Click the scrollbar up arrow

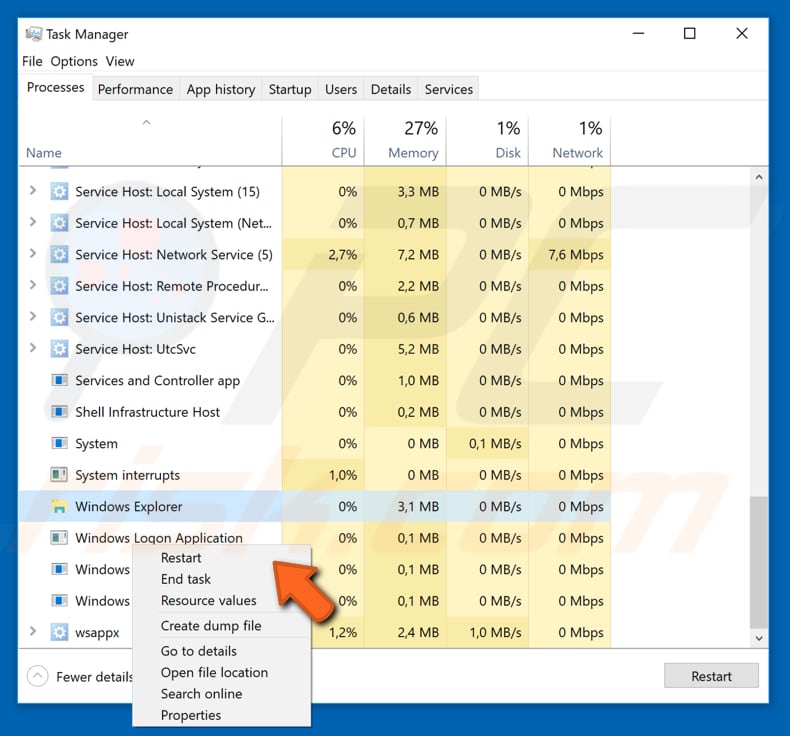[x=759, y=177]
